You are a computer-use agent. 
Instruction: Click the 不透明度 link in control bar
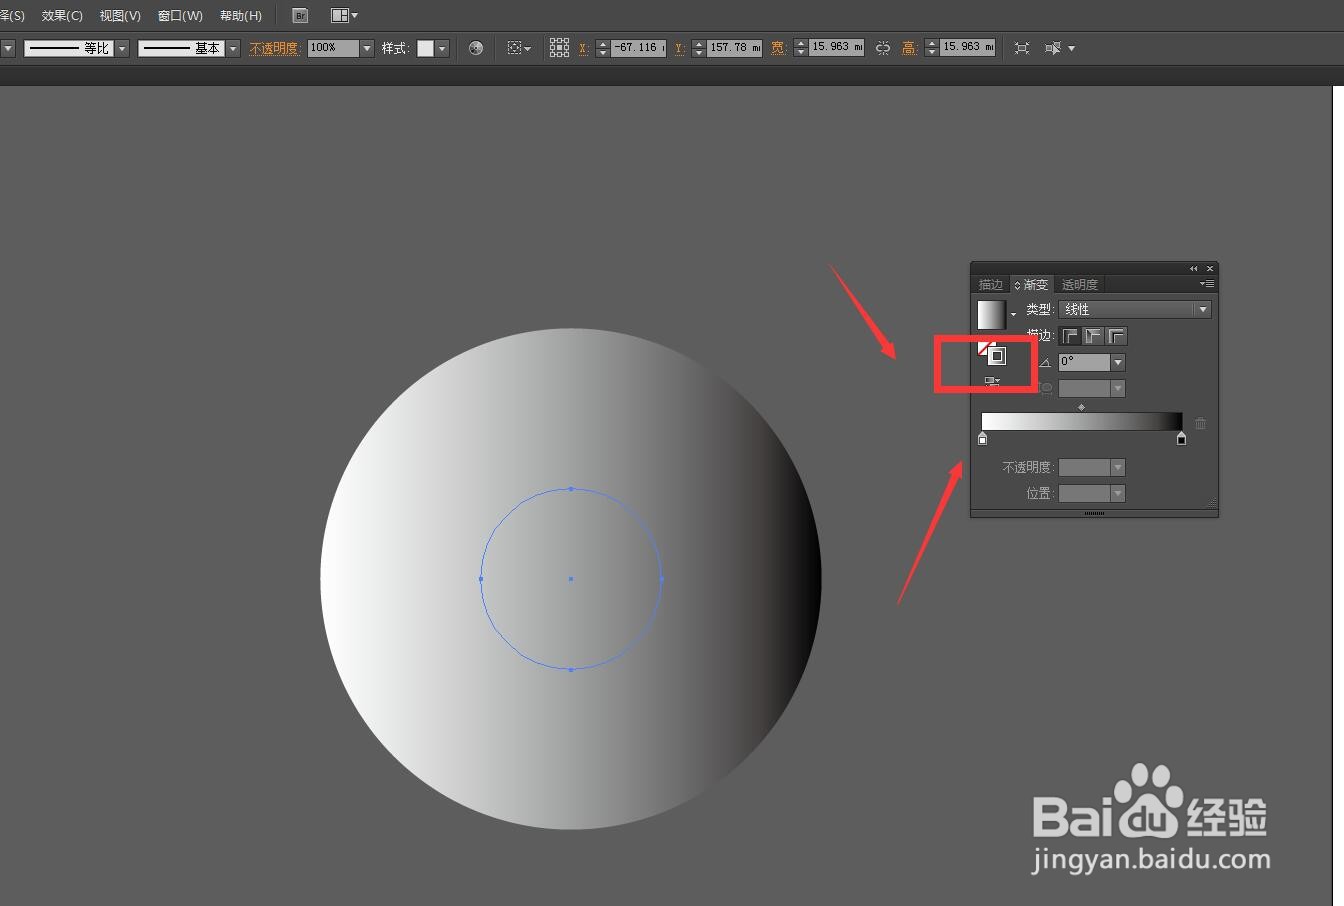pos(274,48)
